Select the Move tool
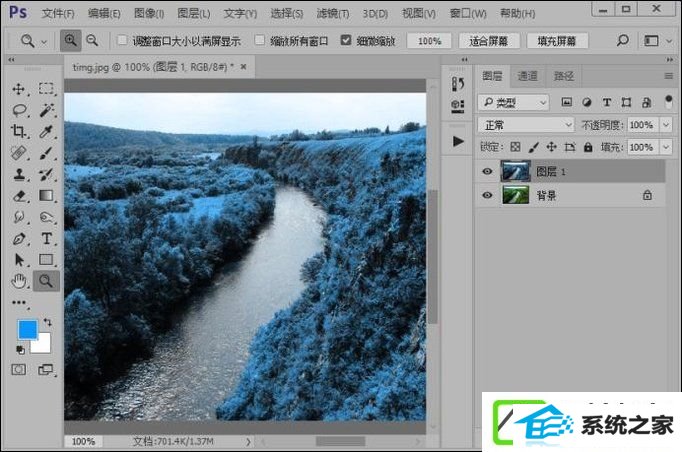This screenshot has width=682, height=452. [18, 89]
